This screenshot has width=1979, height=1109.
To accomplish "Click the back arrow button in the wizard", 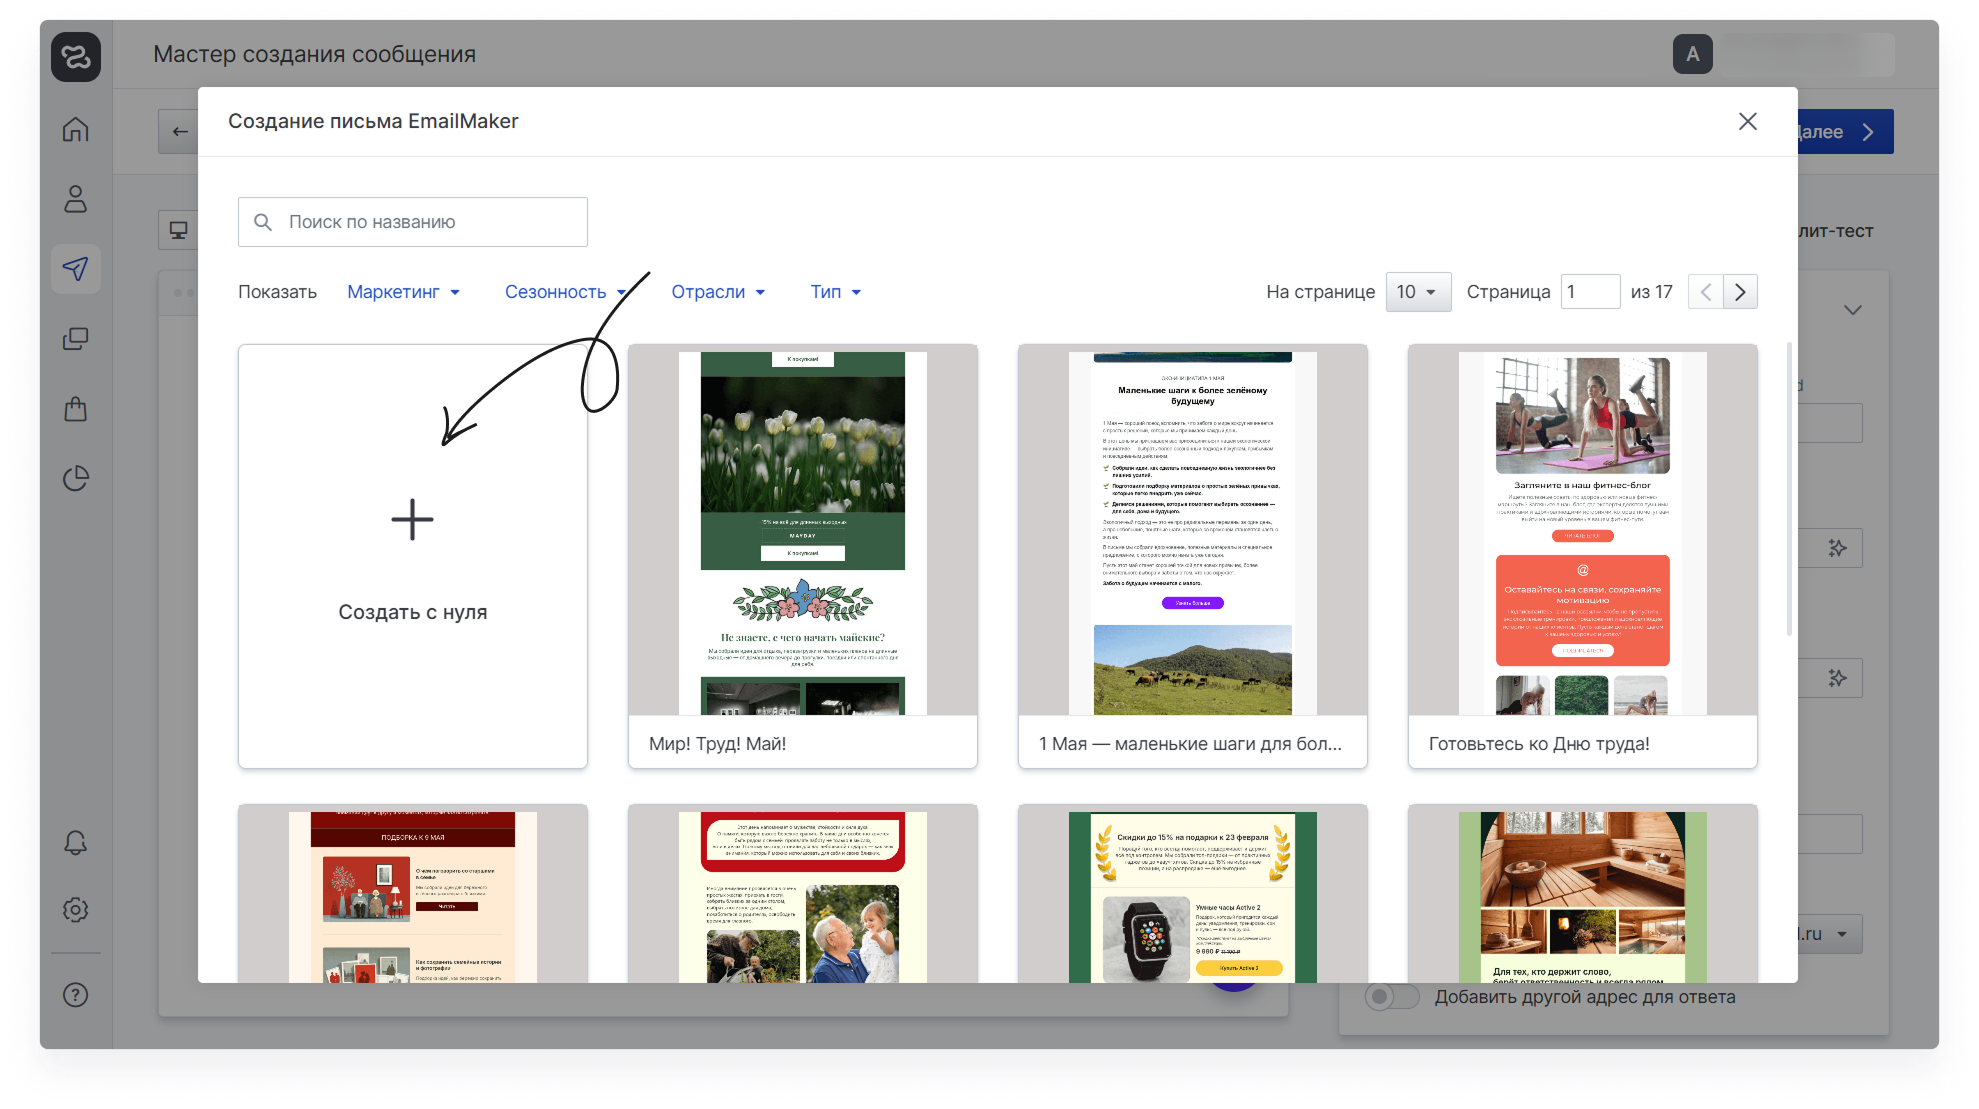I will [179, 131].
